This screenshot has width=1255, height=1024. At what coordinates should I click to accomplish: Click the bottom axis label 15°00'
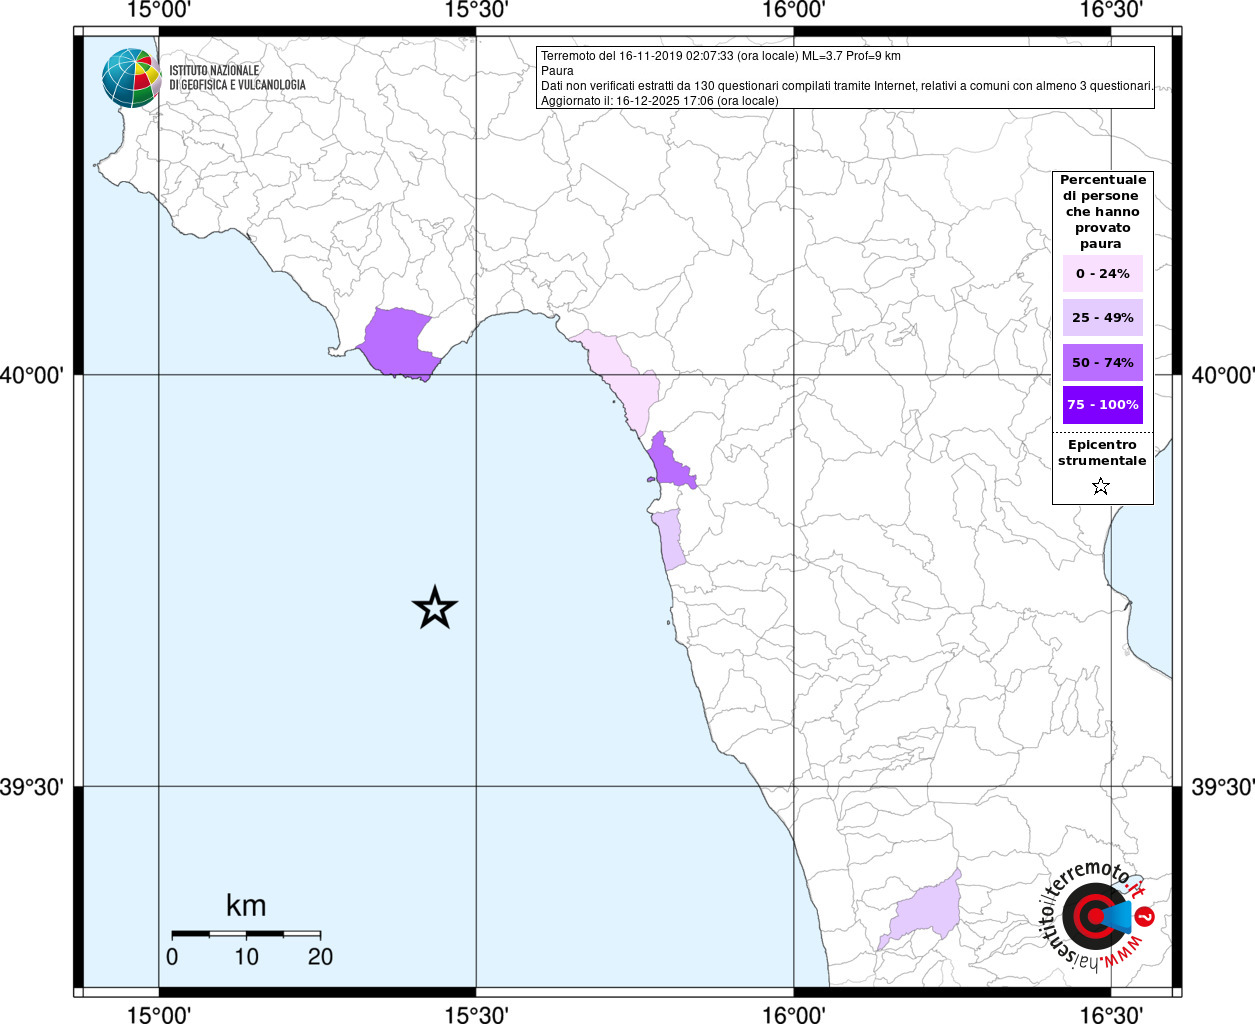point(159,1015)
